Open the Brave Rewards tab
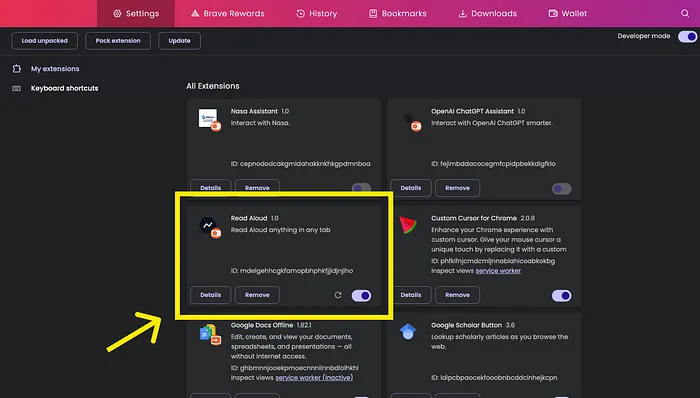The image size is (700, 398). [x=227, y=13]
